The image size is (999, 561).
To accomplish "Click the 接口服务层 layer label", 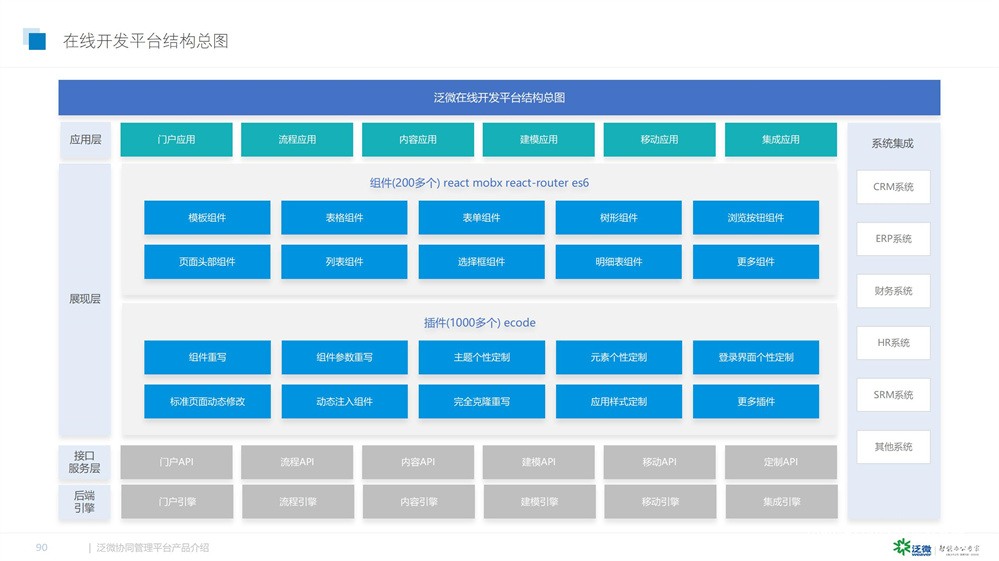I will [x=85, y=462].
